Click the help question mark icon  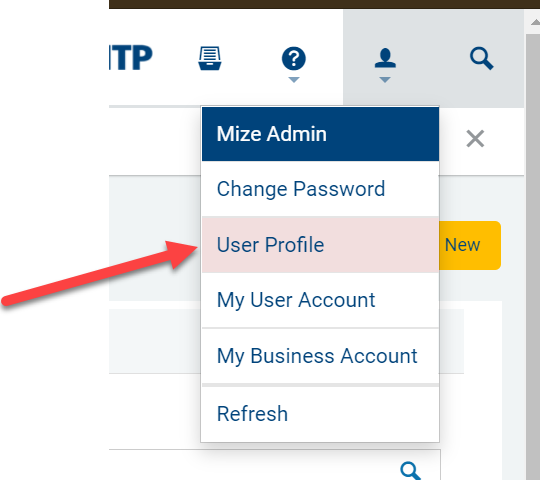tap(293, 59)
